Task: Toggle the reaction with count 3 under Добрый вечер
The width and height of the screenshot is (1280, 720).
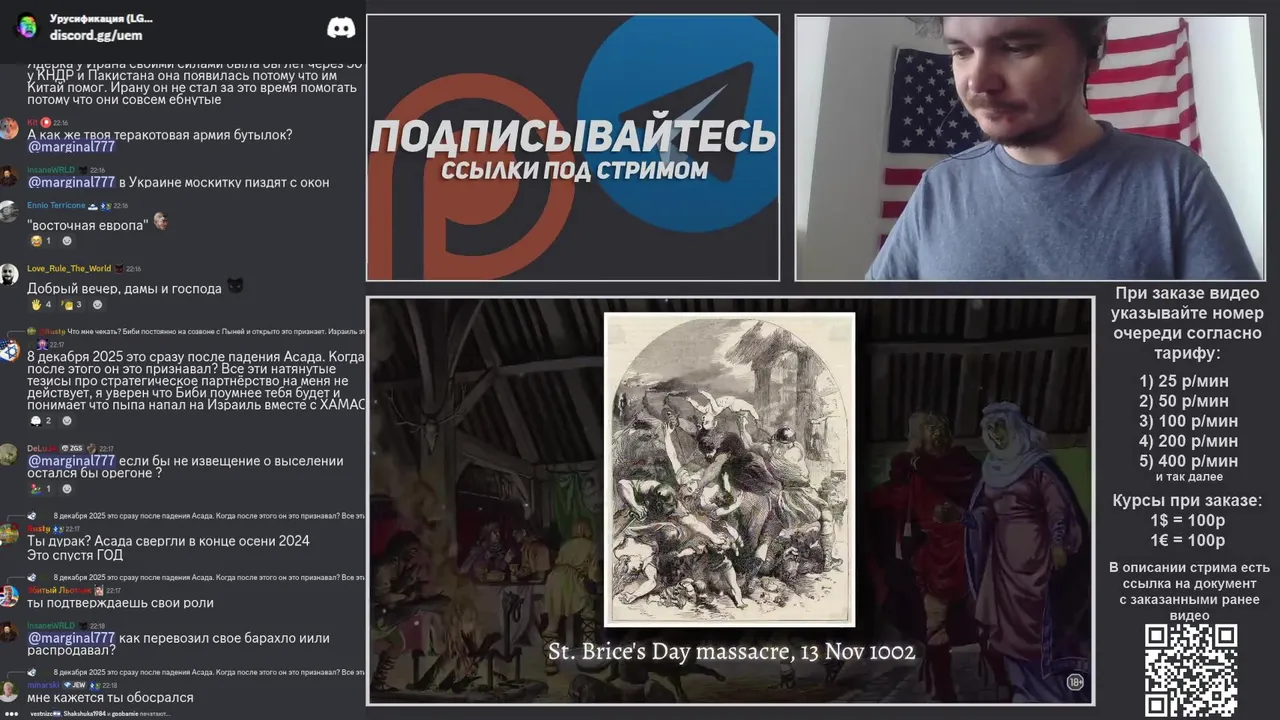Action: pos(72,304)
